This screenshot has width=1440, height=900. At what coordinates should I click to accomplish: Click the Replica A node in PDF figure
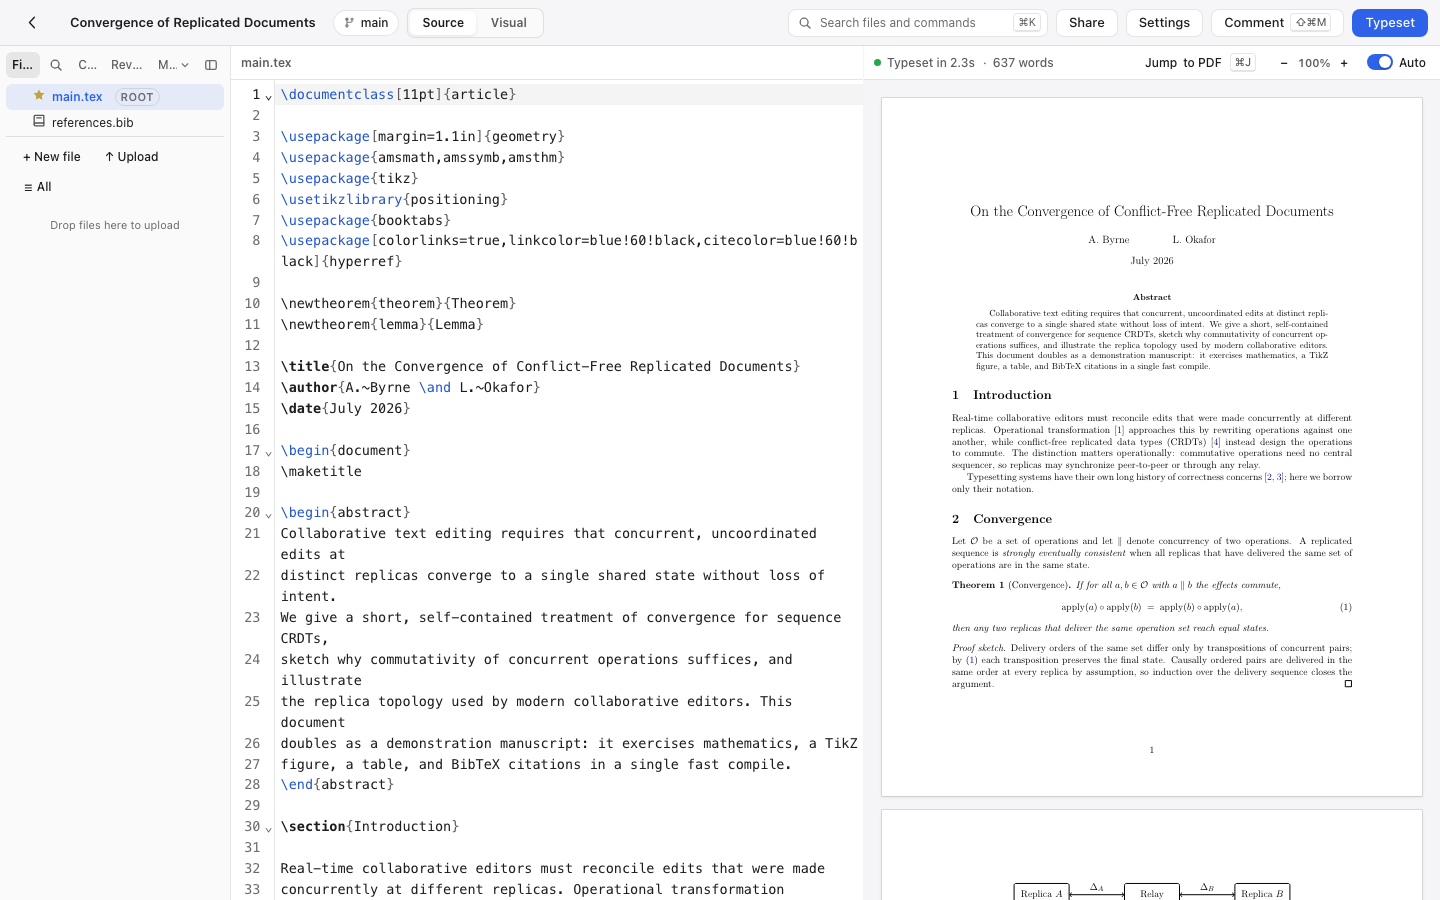tap(1041, 893)
